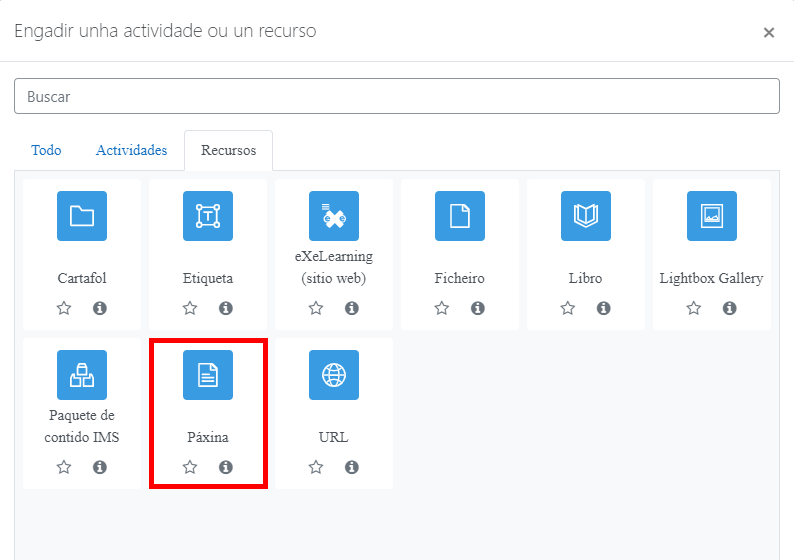This screenshot has height=560, width=794.
Task: Add a Páxina resource via its icon
Action: tap(208, 375)
